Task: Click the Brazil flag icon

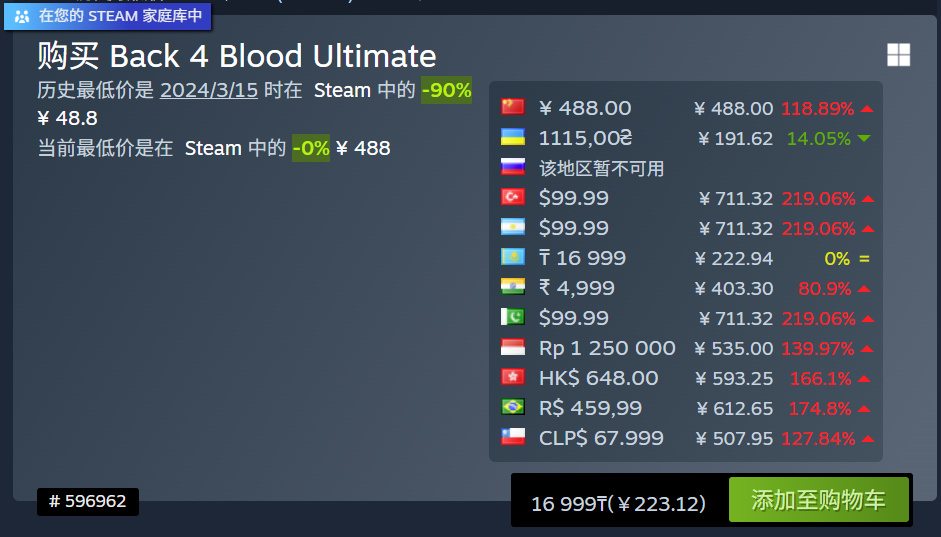Action: tap(512, 407)
